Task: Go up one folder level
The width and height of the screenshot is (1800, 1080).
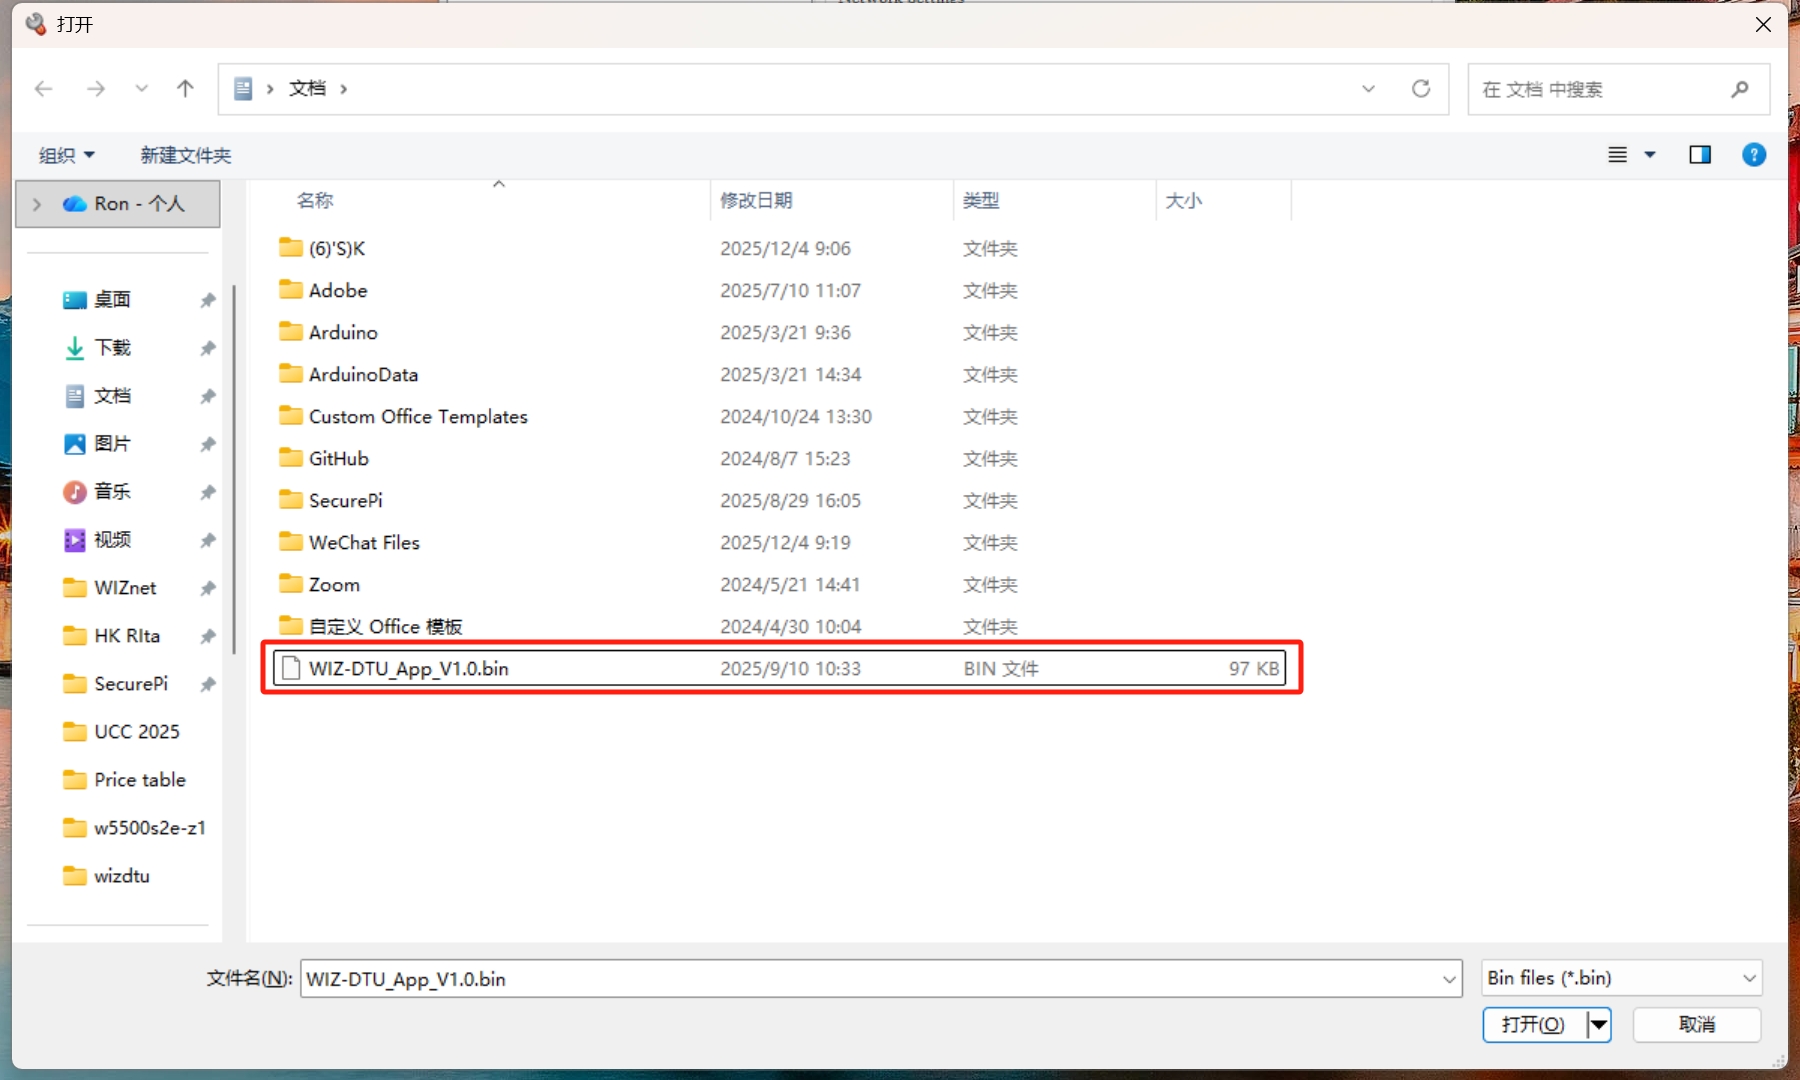Action: tap(185, 89)
